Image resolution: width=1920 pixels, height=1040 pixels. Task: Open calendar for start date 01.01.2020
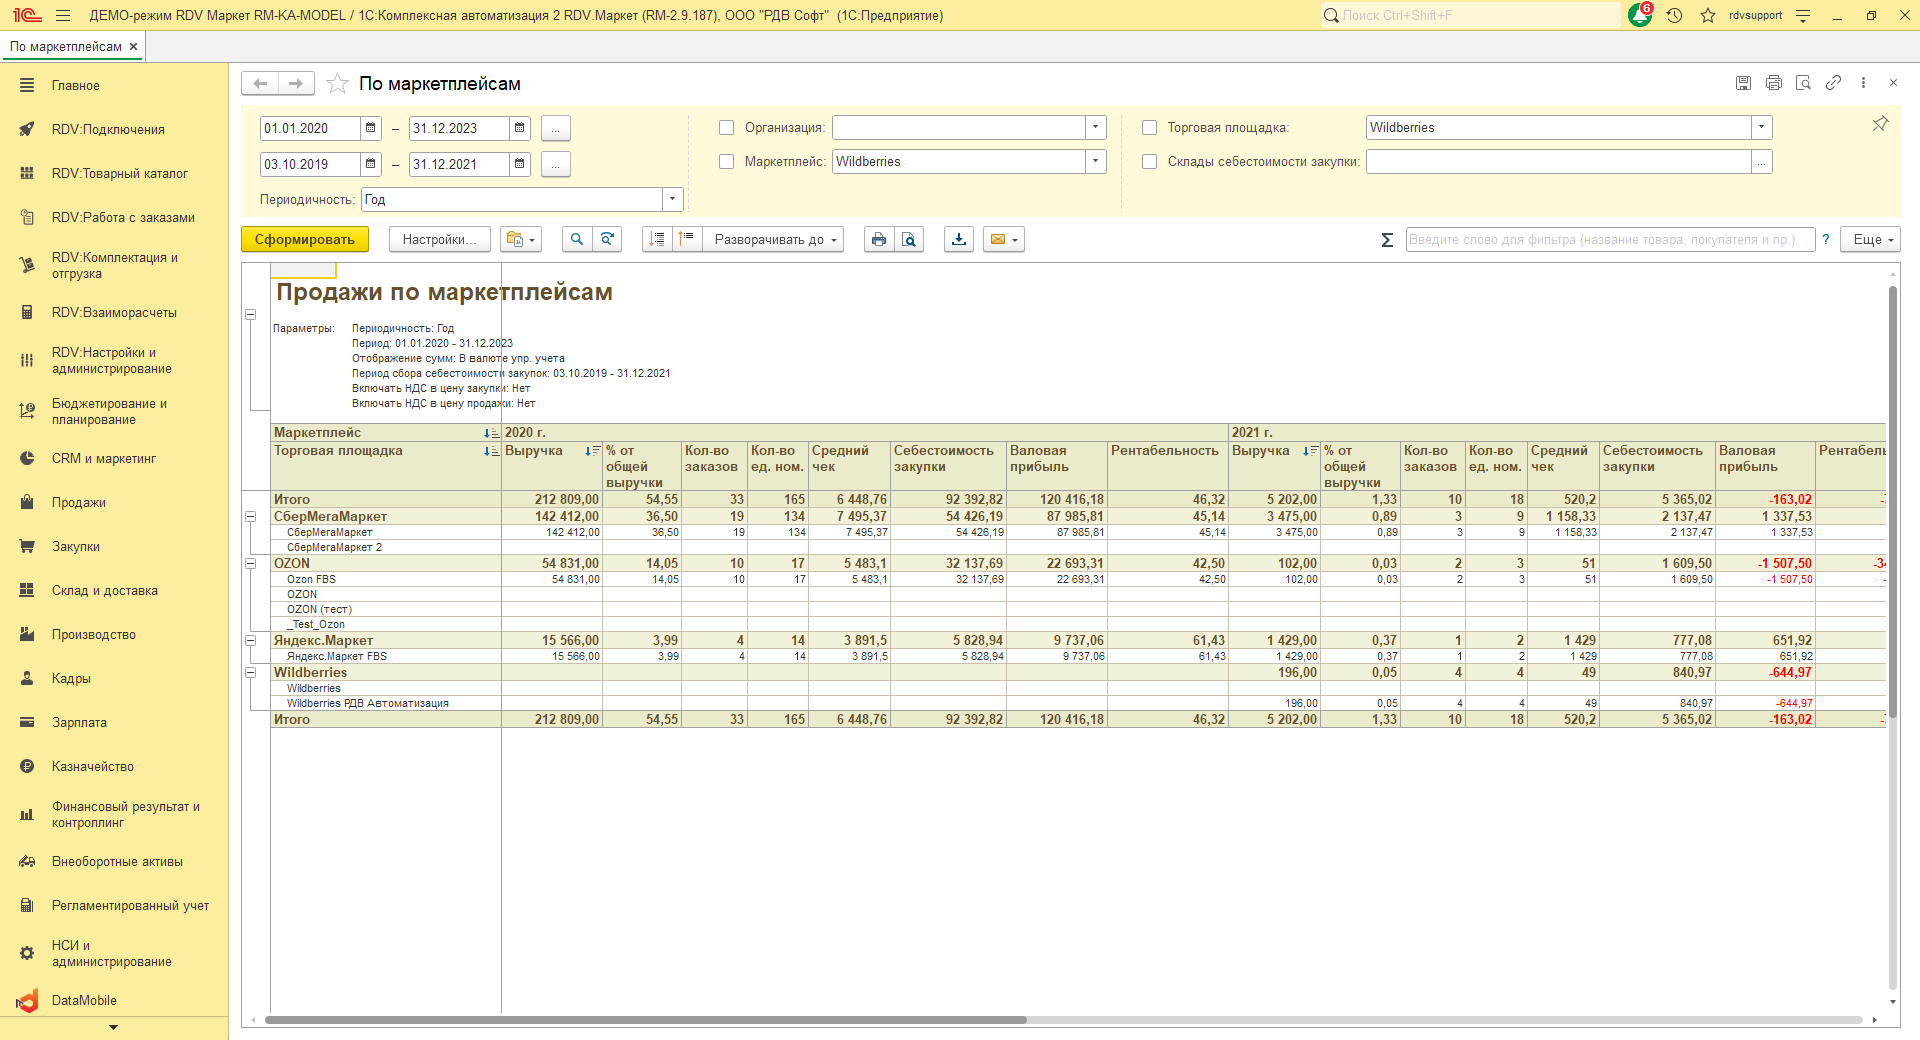point(371,129)
